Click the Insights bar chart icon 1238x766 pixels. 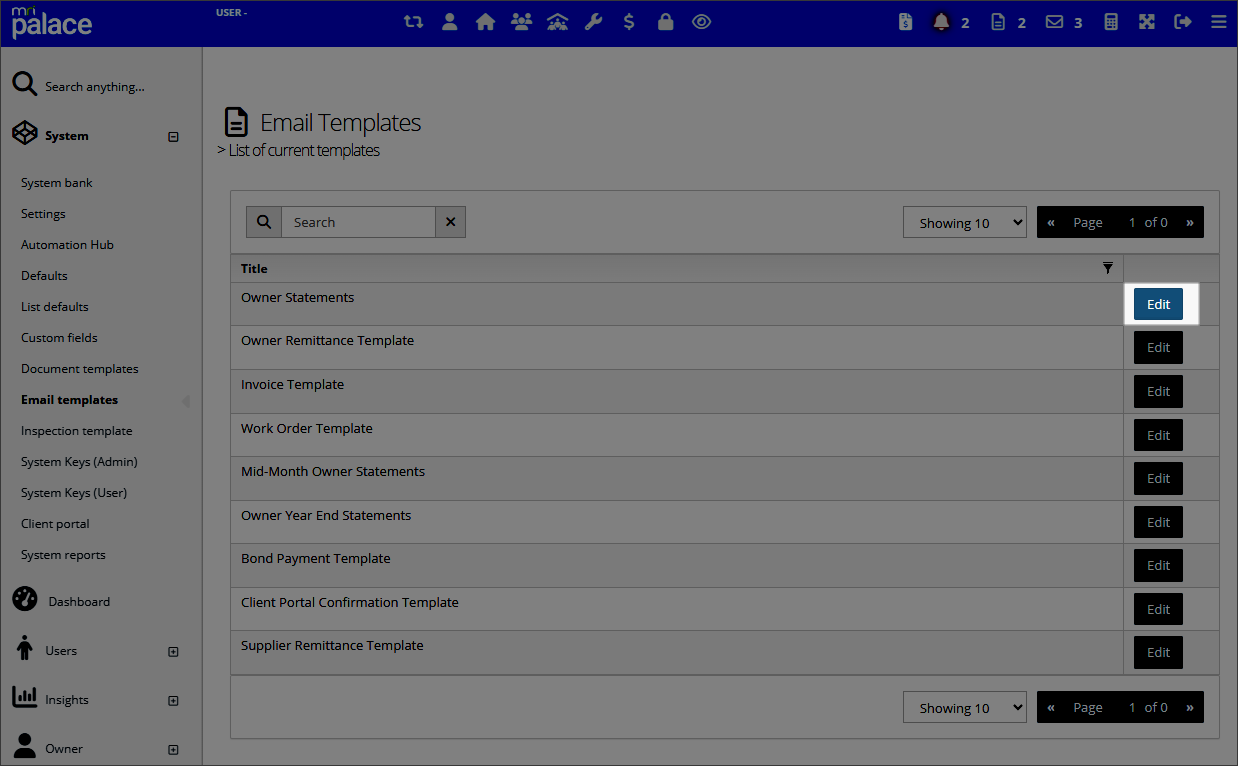tap(25, 698)
